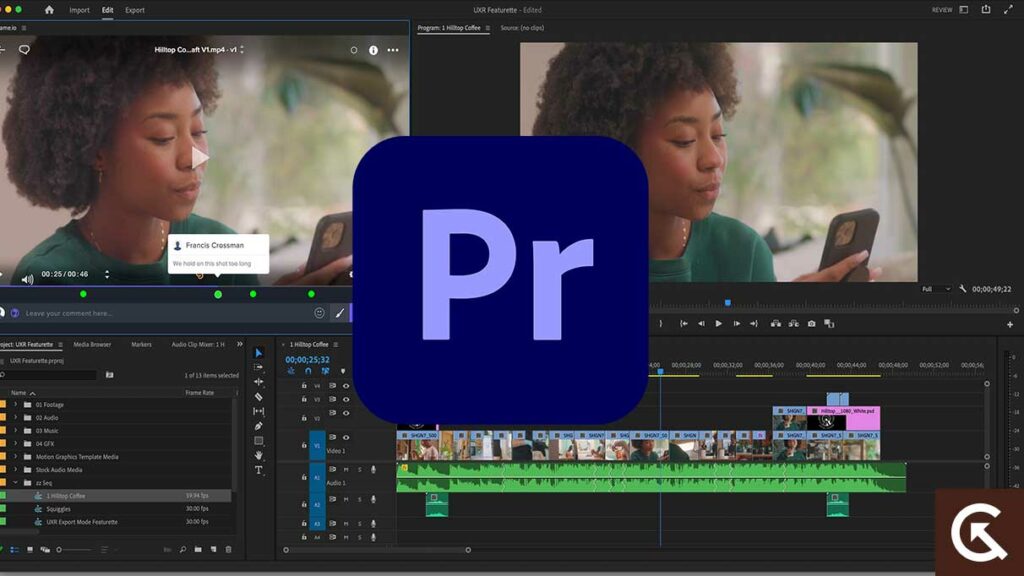Screen dimensions: 1024x576
Task: Select the Razor tool in the timeline toolbar
Action: tap(259, 395)
